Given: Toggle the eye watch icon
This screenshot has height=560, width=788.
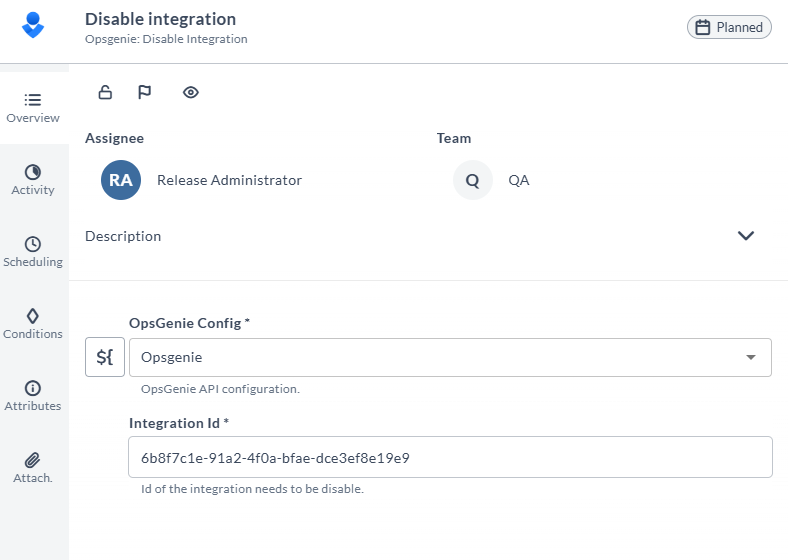Looking at the screenshot, I should click(190, 92).
